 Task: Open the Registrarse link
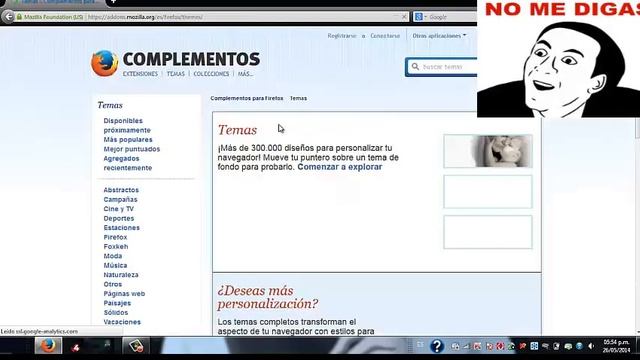coord(342,36)
